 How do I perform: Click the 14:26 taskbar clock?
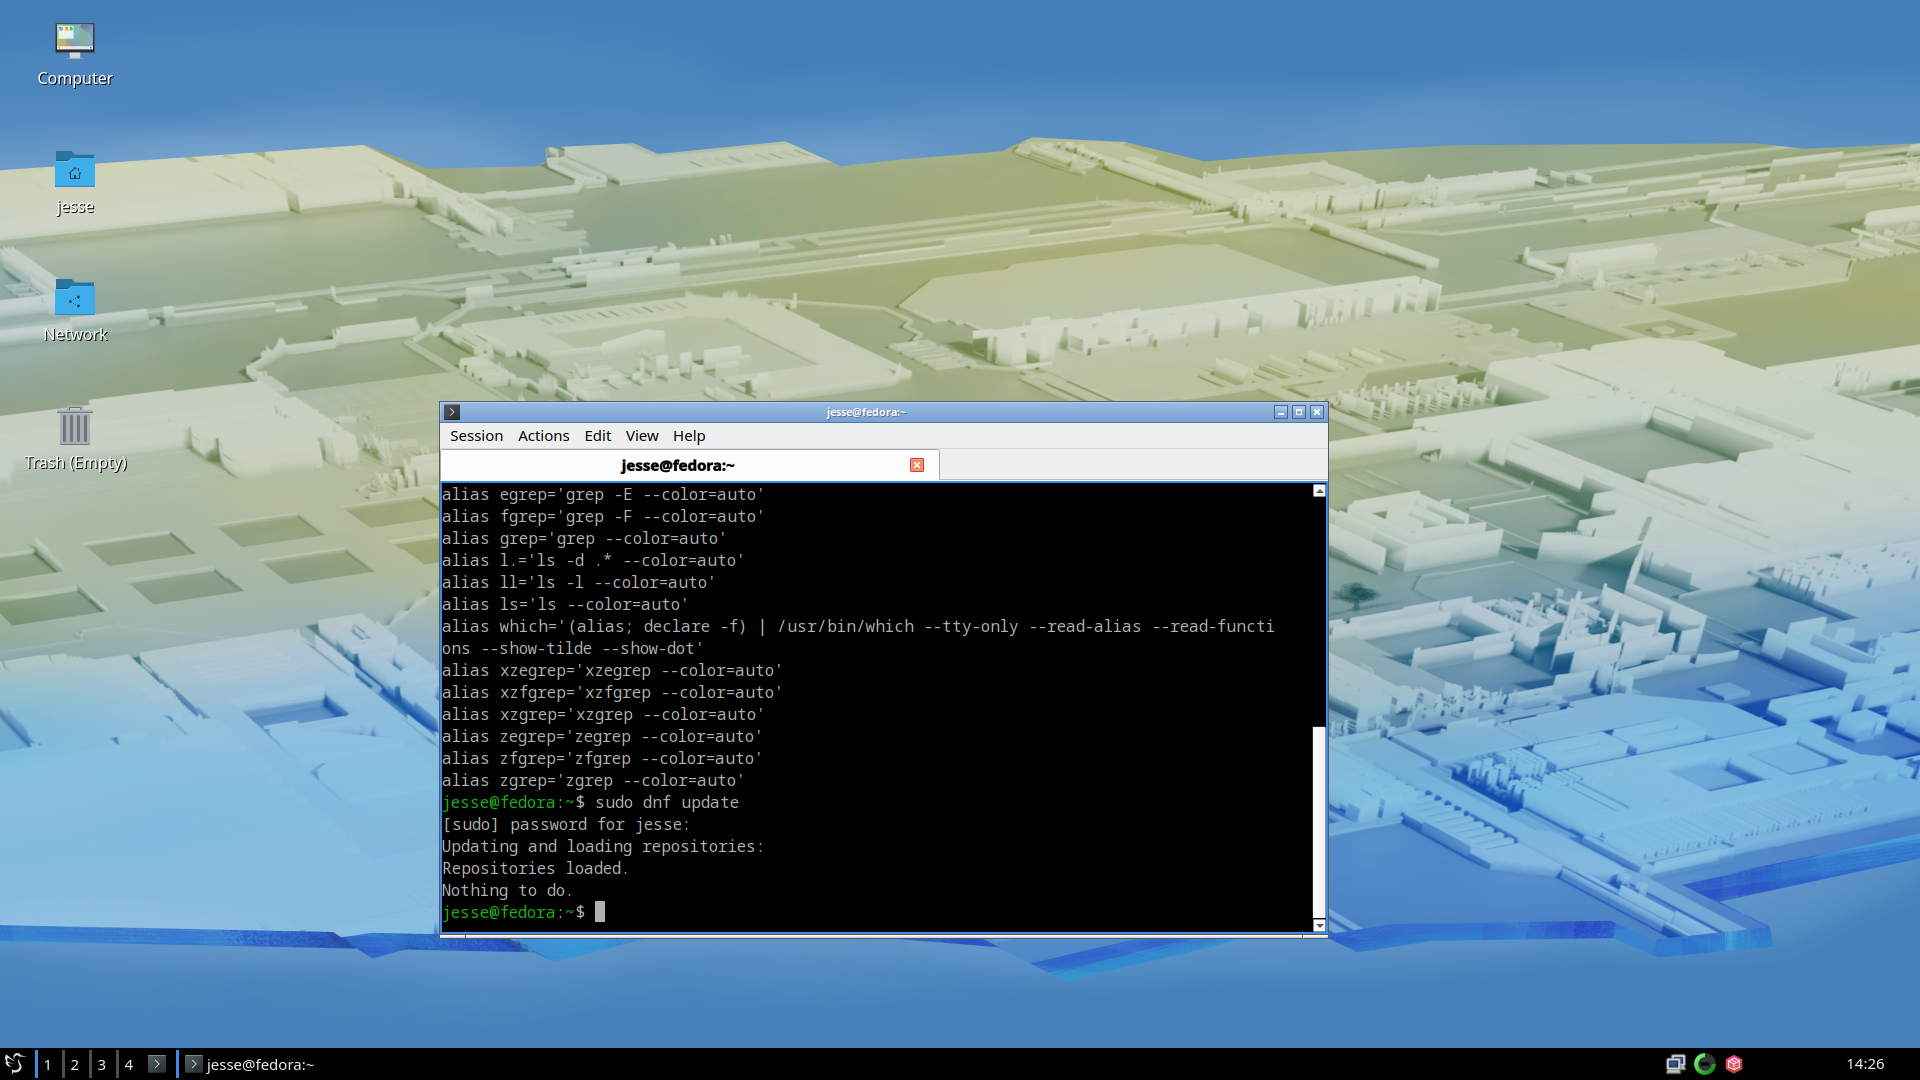1865,1064
